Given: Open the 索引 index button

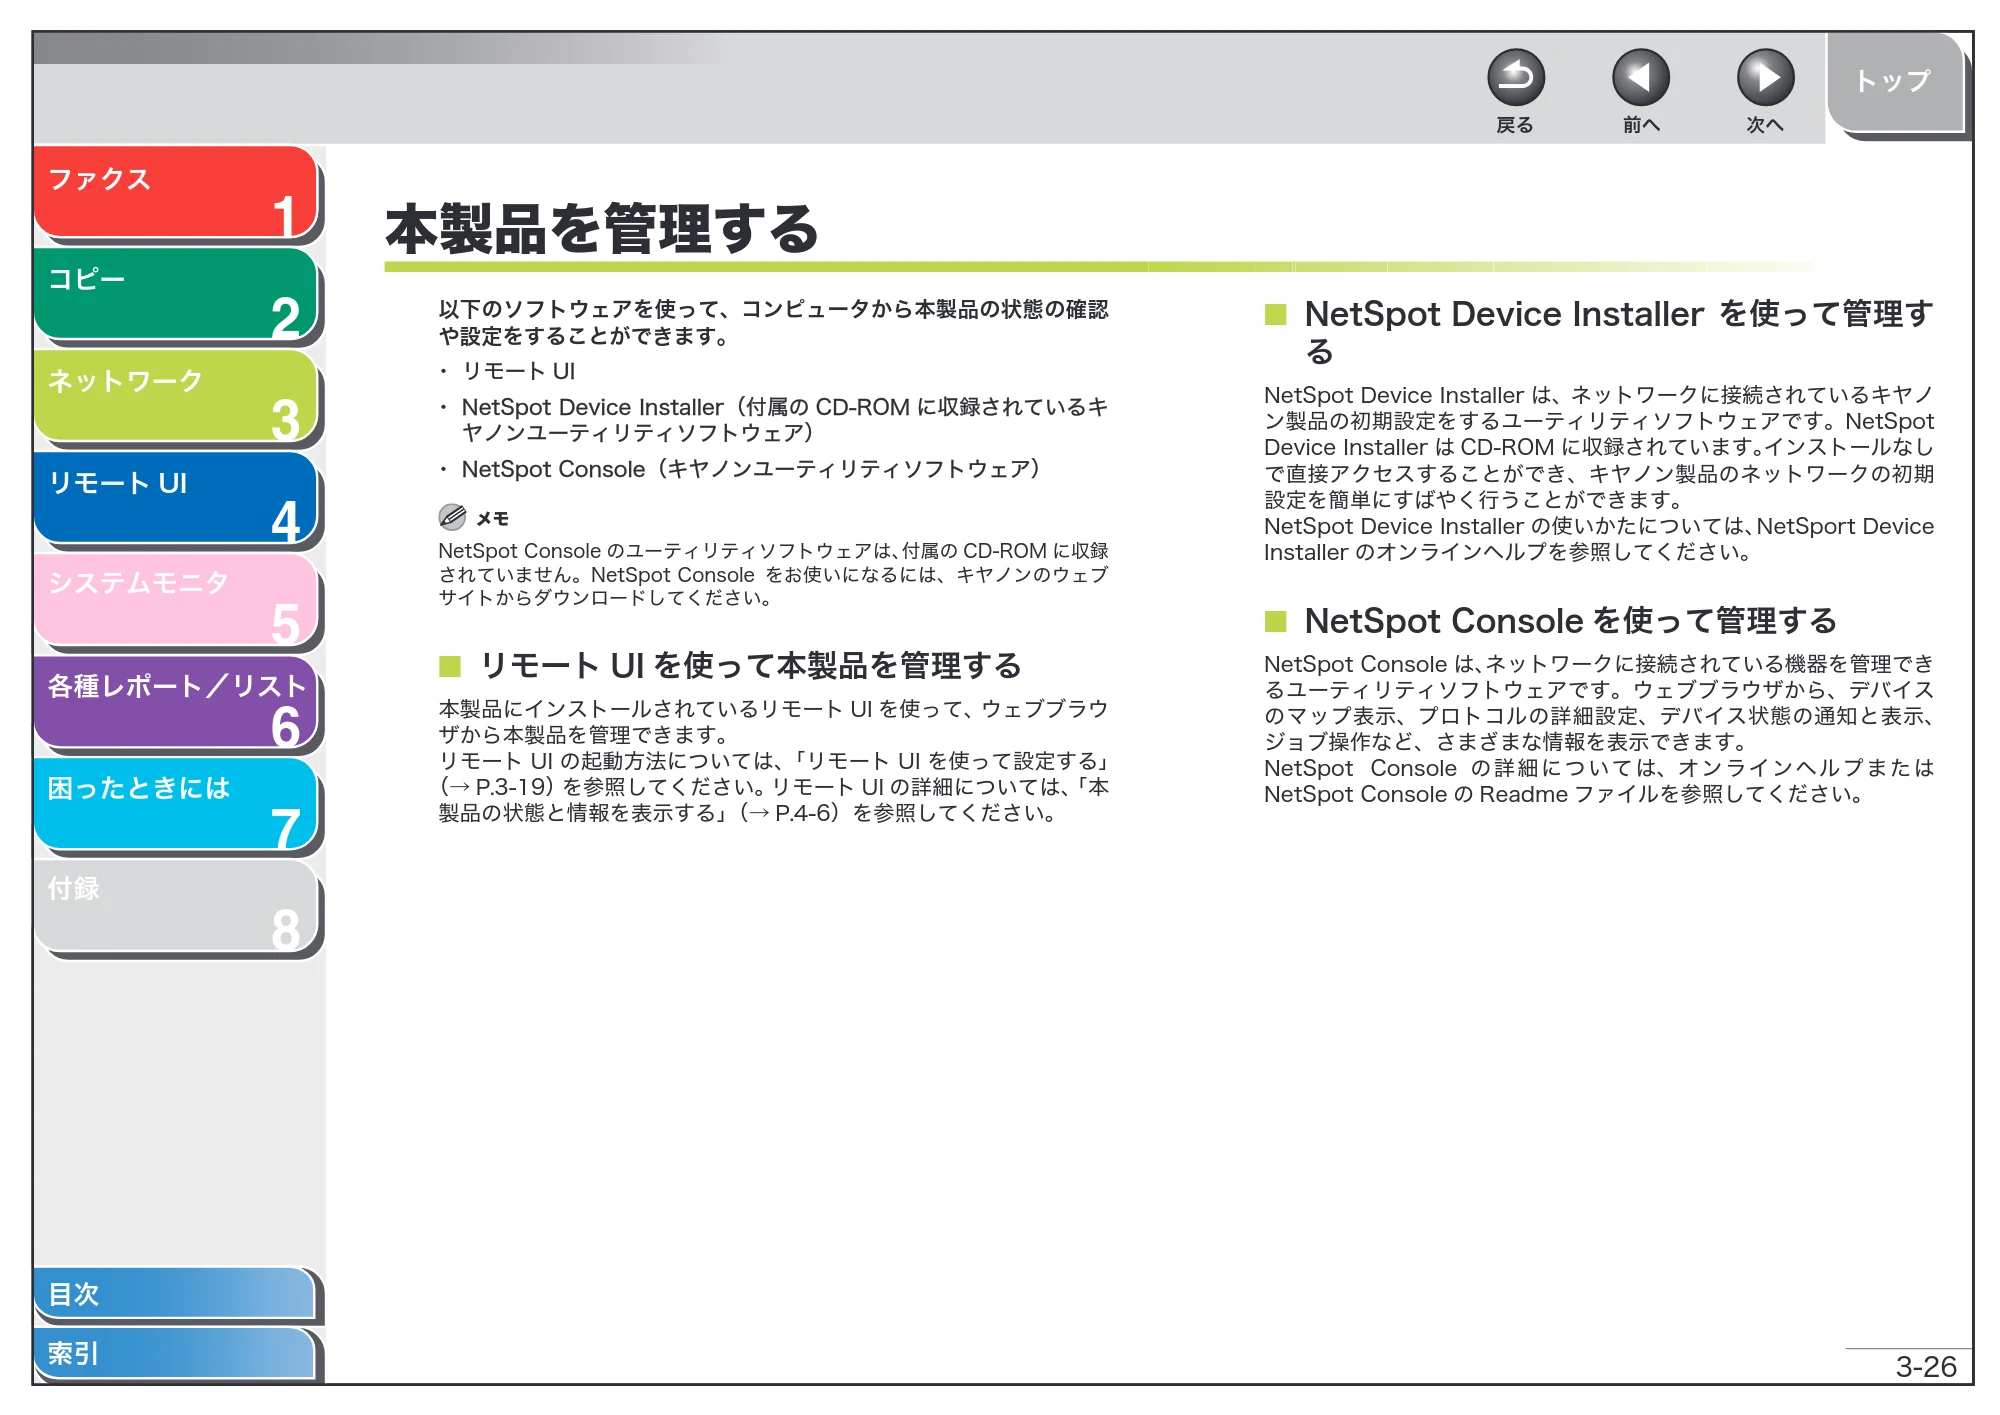Looking at the screenshot, I should [175, 1353].
